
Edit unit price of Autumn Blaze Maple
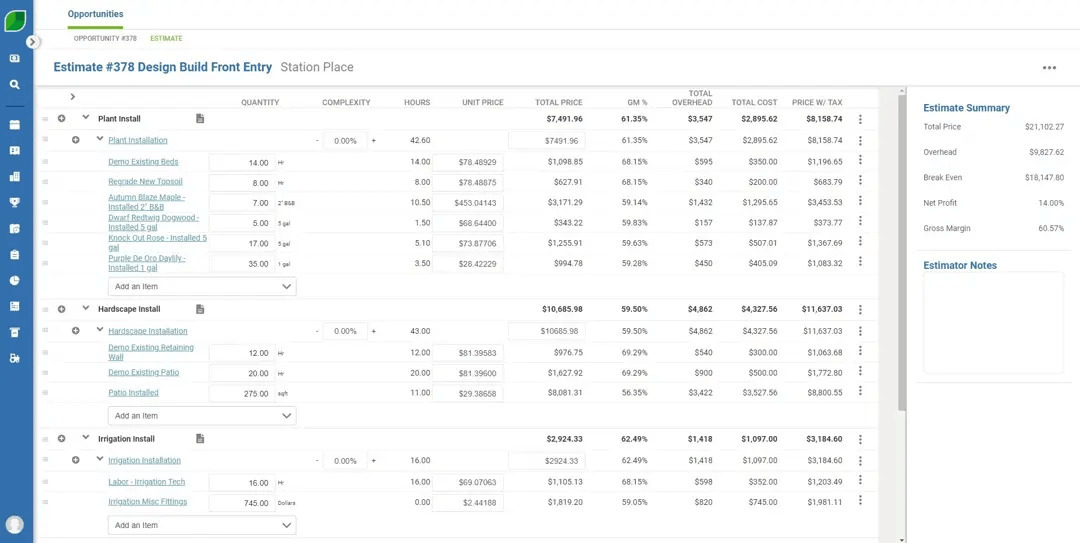click(x=468, y=203)
